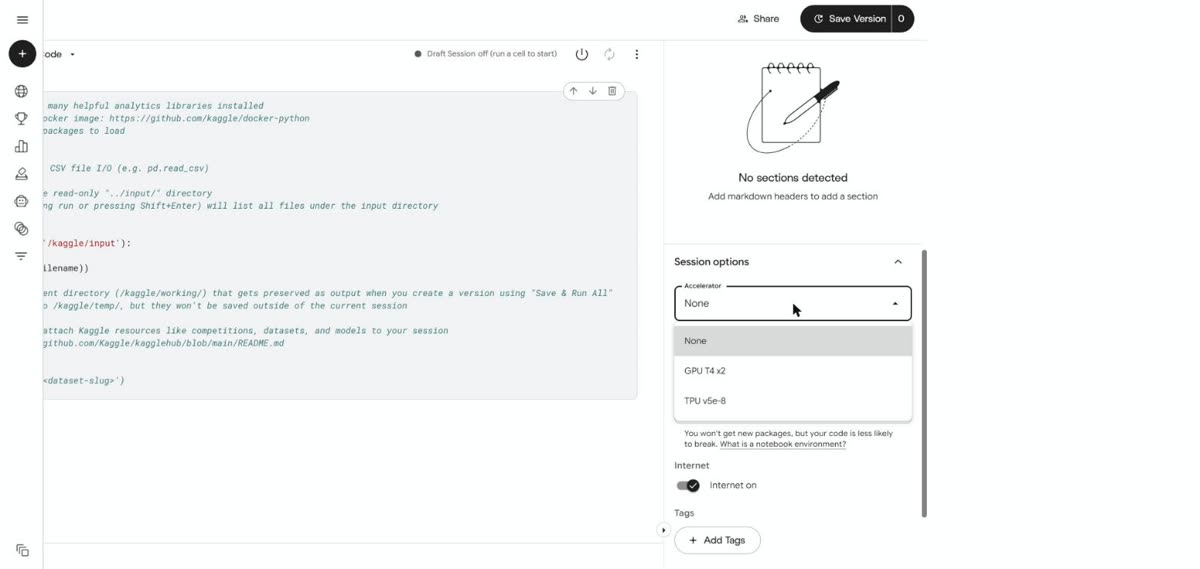Click the Share button
The height and width of the screenshot is (569, 1200).
758,19
